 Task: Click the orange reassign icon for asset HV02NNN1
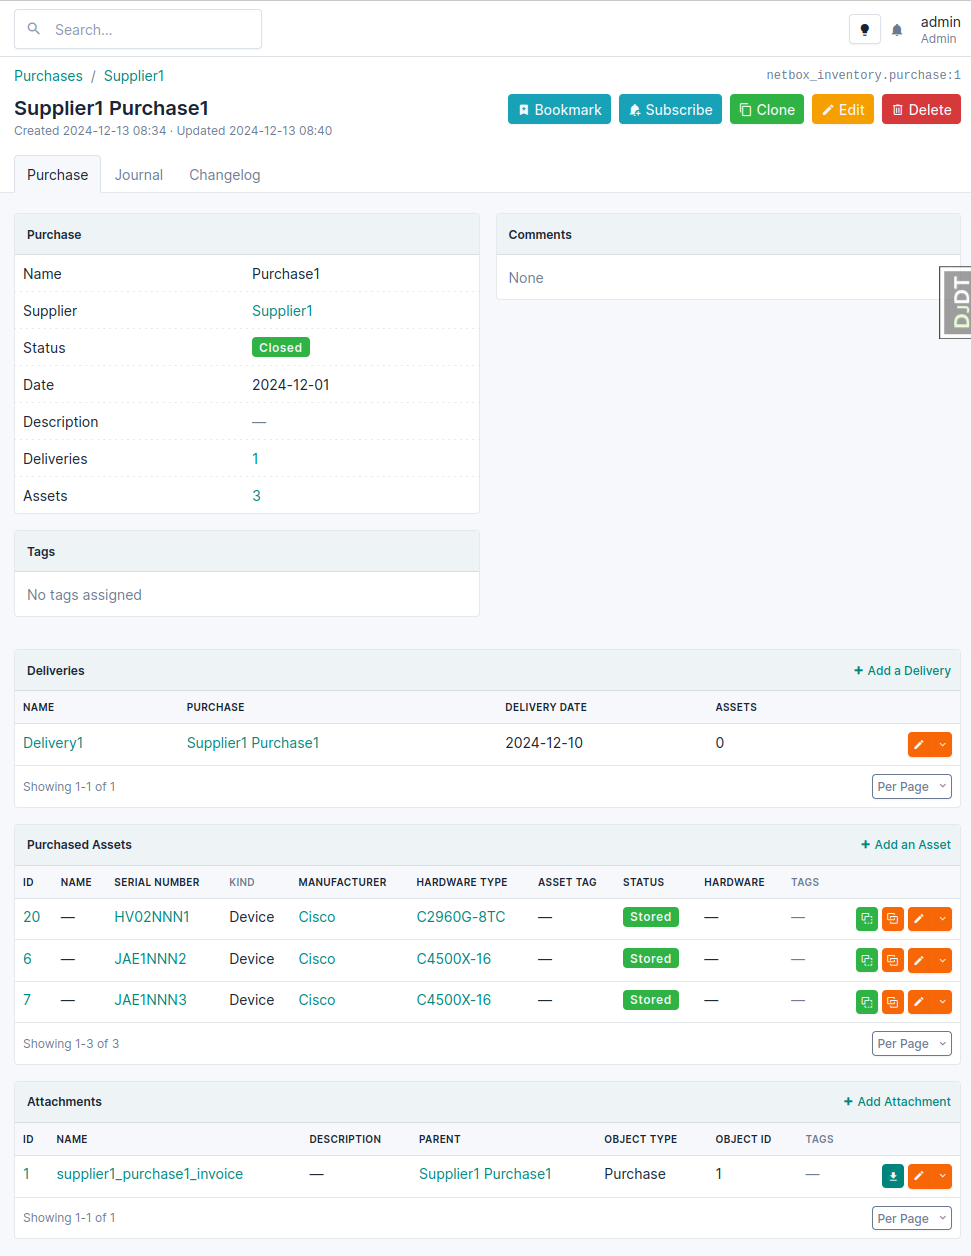(x=893, y=918)
